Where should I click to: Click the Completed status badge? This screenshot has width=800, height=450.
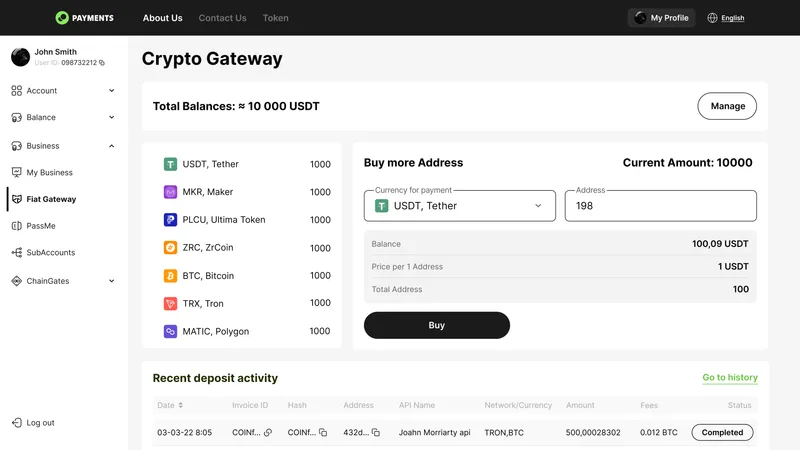point(722,433)
